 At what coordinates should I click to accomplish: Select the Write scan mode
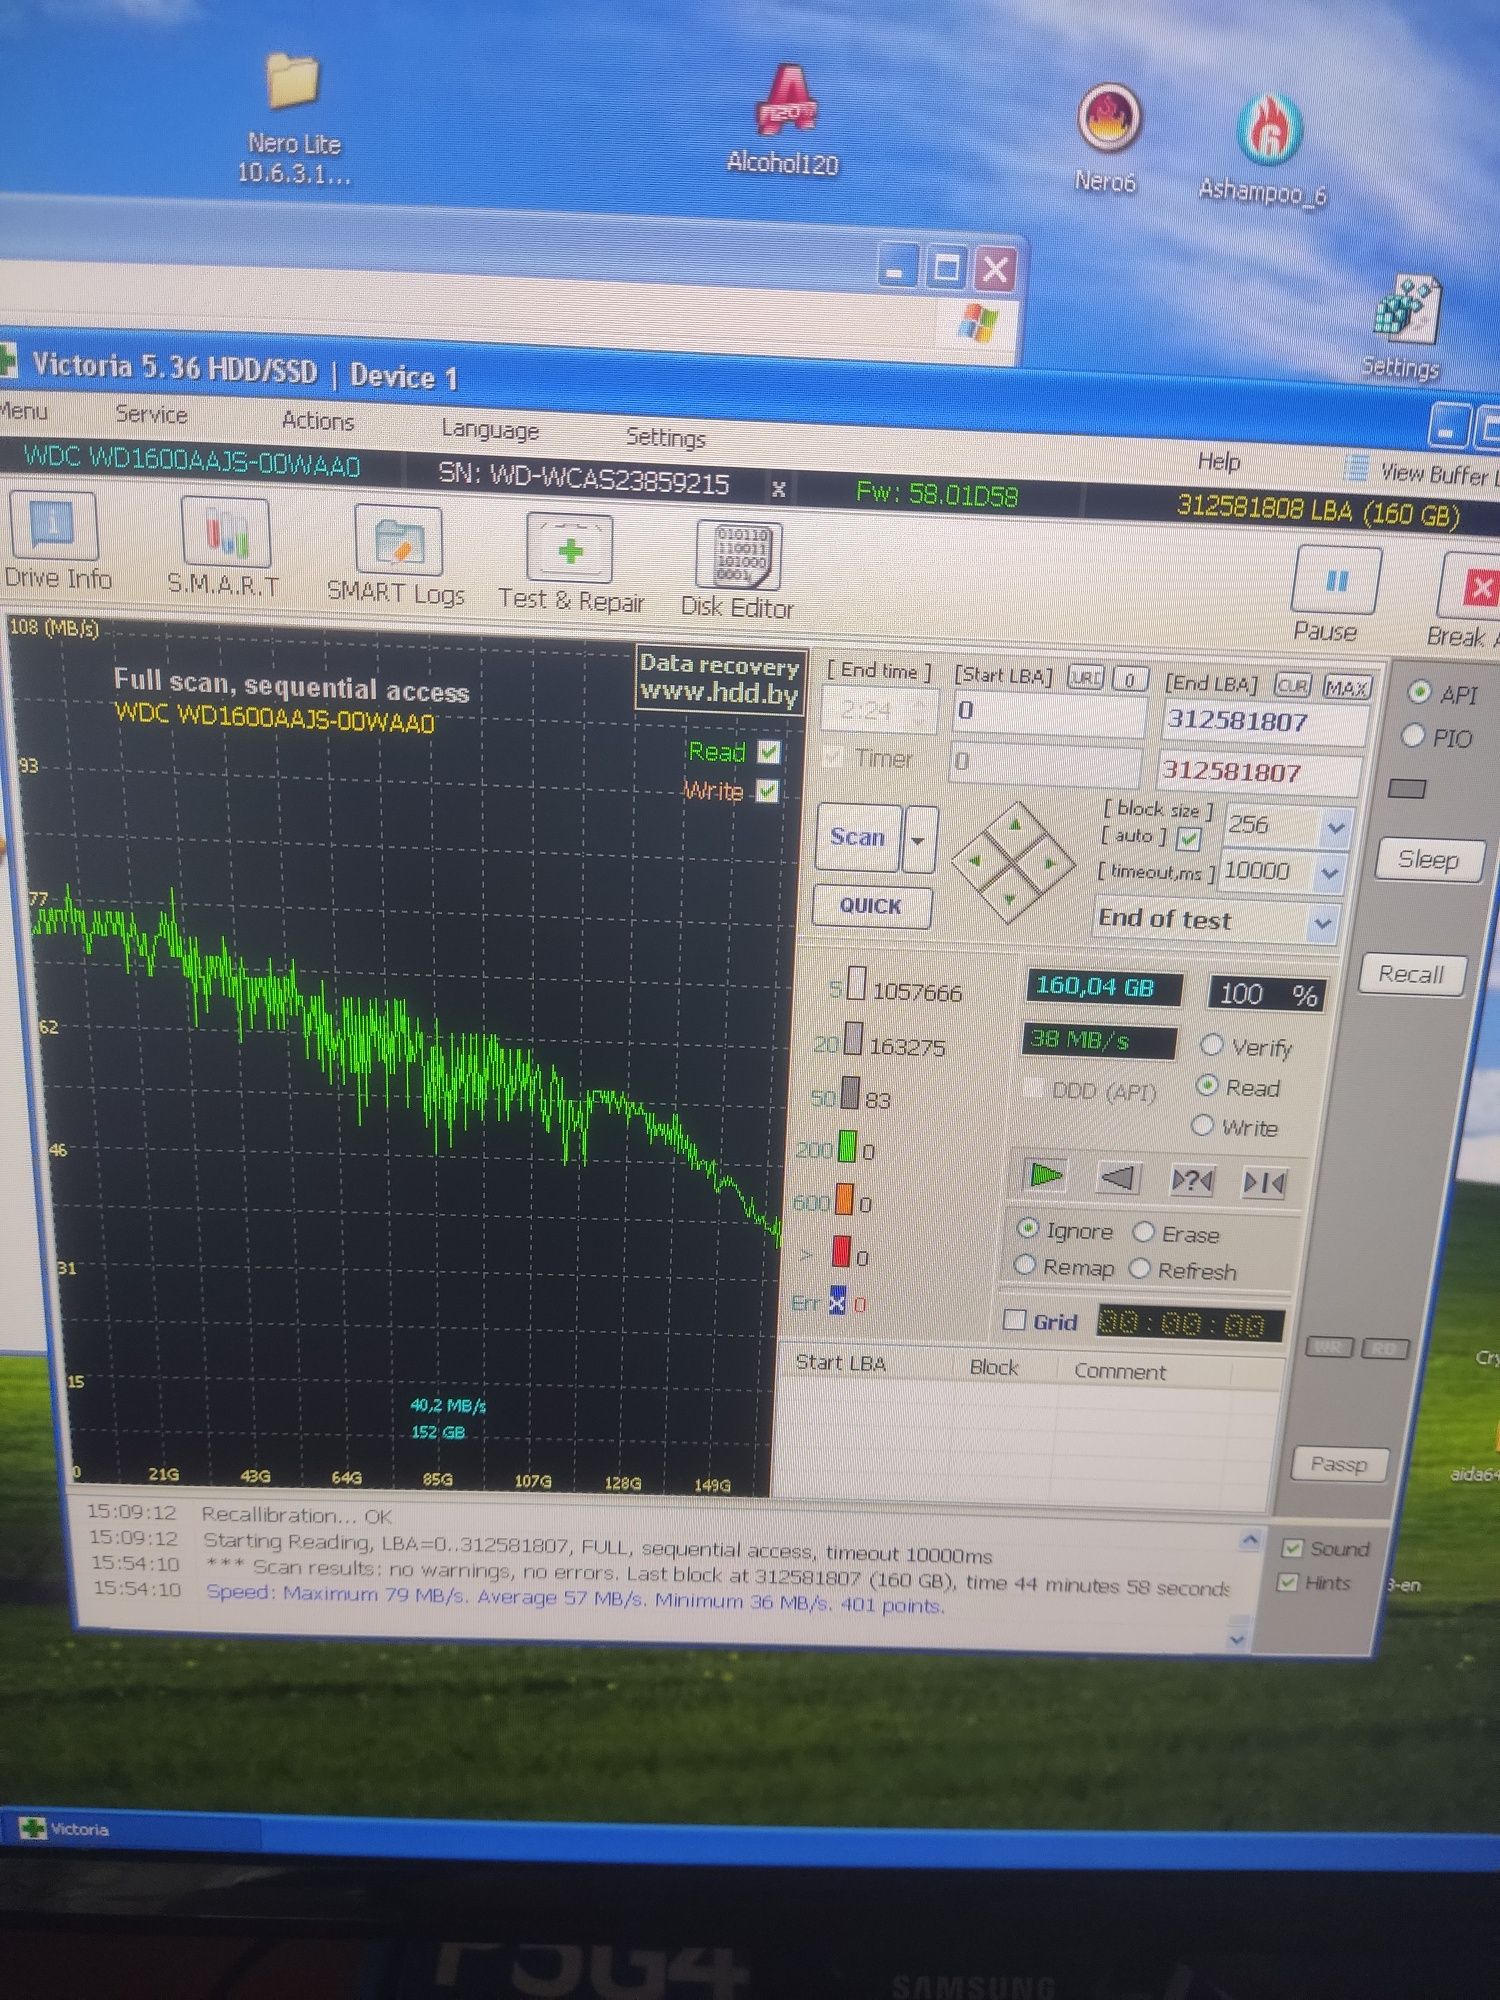click(1203, 1125)
